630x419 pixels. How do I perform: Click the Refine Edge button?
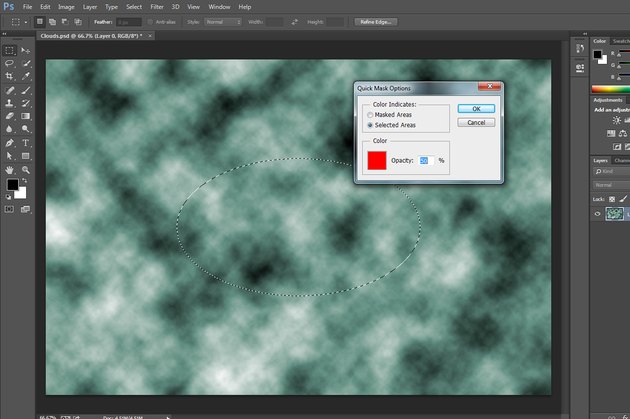point(376,22)
